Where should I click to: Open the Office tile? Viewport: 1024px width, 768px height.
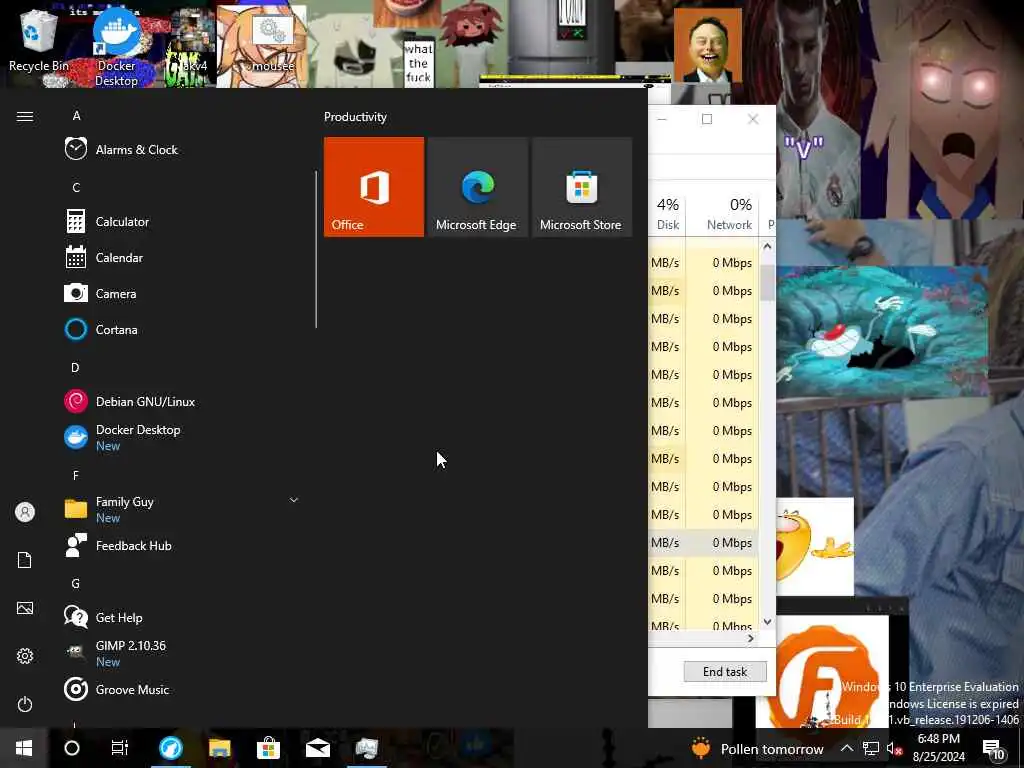[374, 187]
